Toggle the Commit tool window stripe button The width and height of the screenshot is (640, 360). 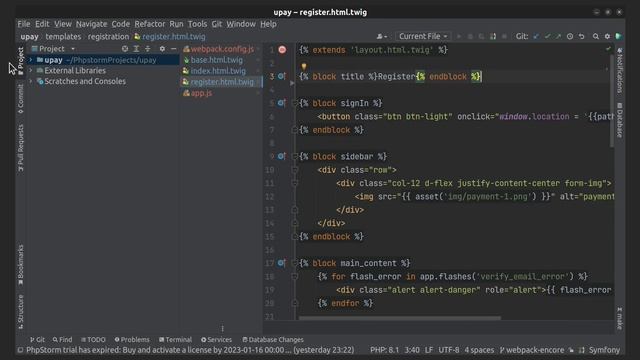pyautogui.click(x=20, y=99)
